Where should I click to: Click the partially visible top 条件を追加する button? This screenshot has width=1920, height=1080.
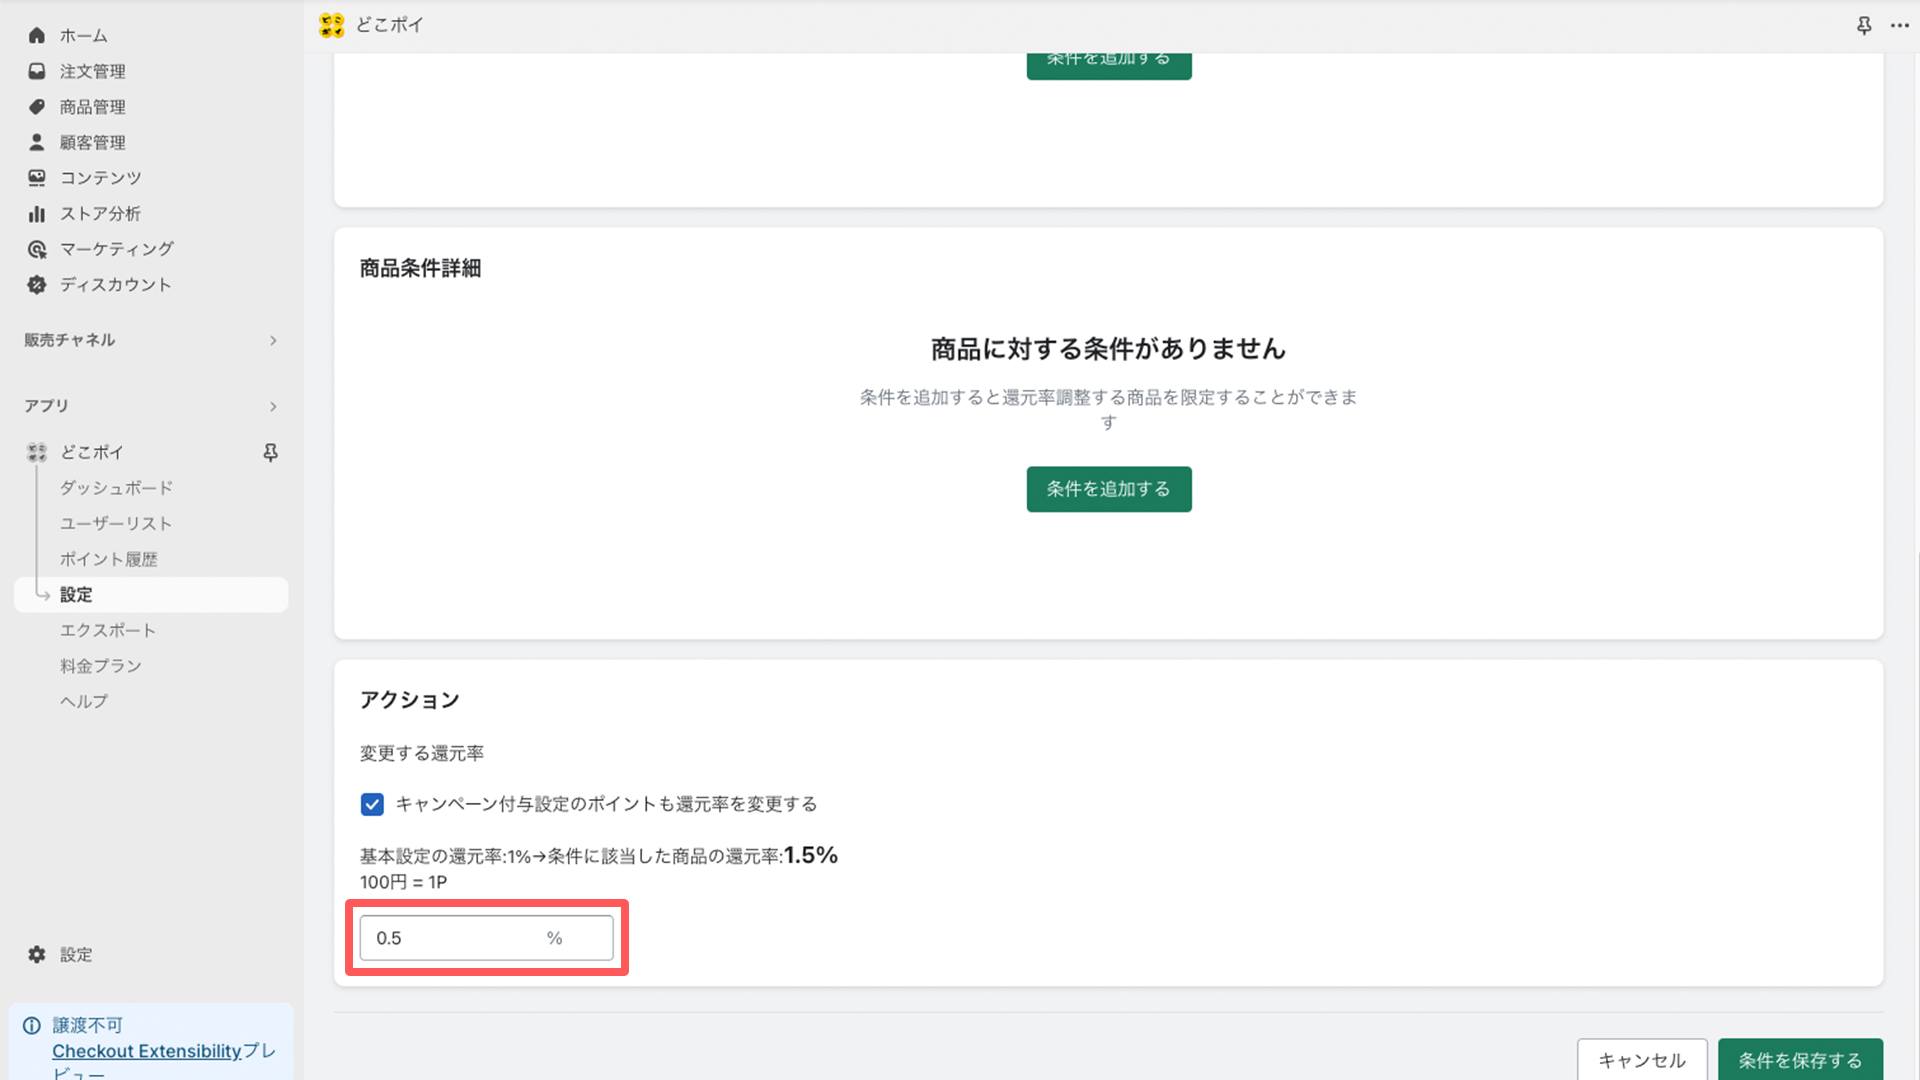(1109, 66)
